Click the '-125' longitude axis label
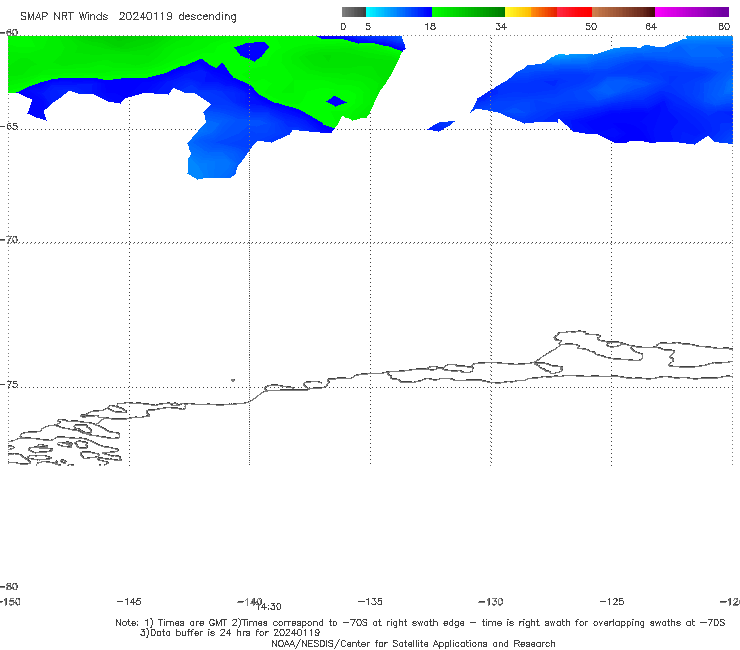 point(612,601)
